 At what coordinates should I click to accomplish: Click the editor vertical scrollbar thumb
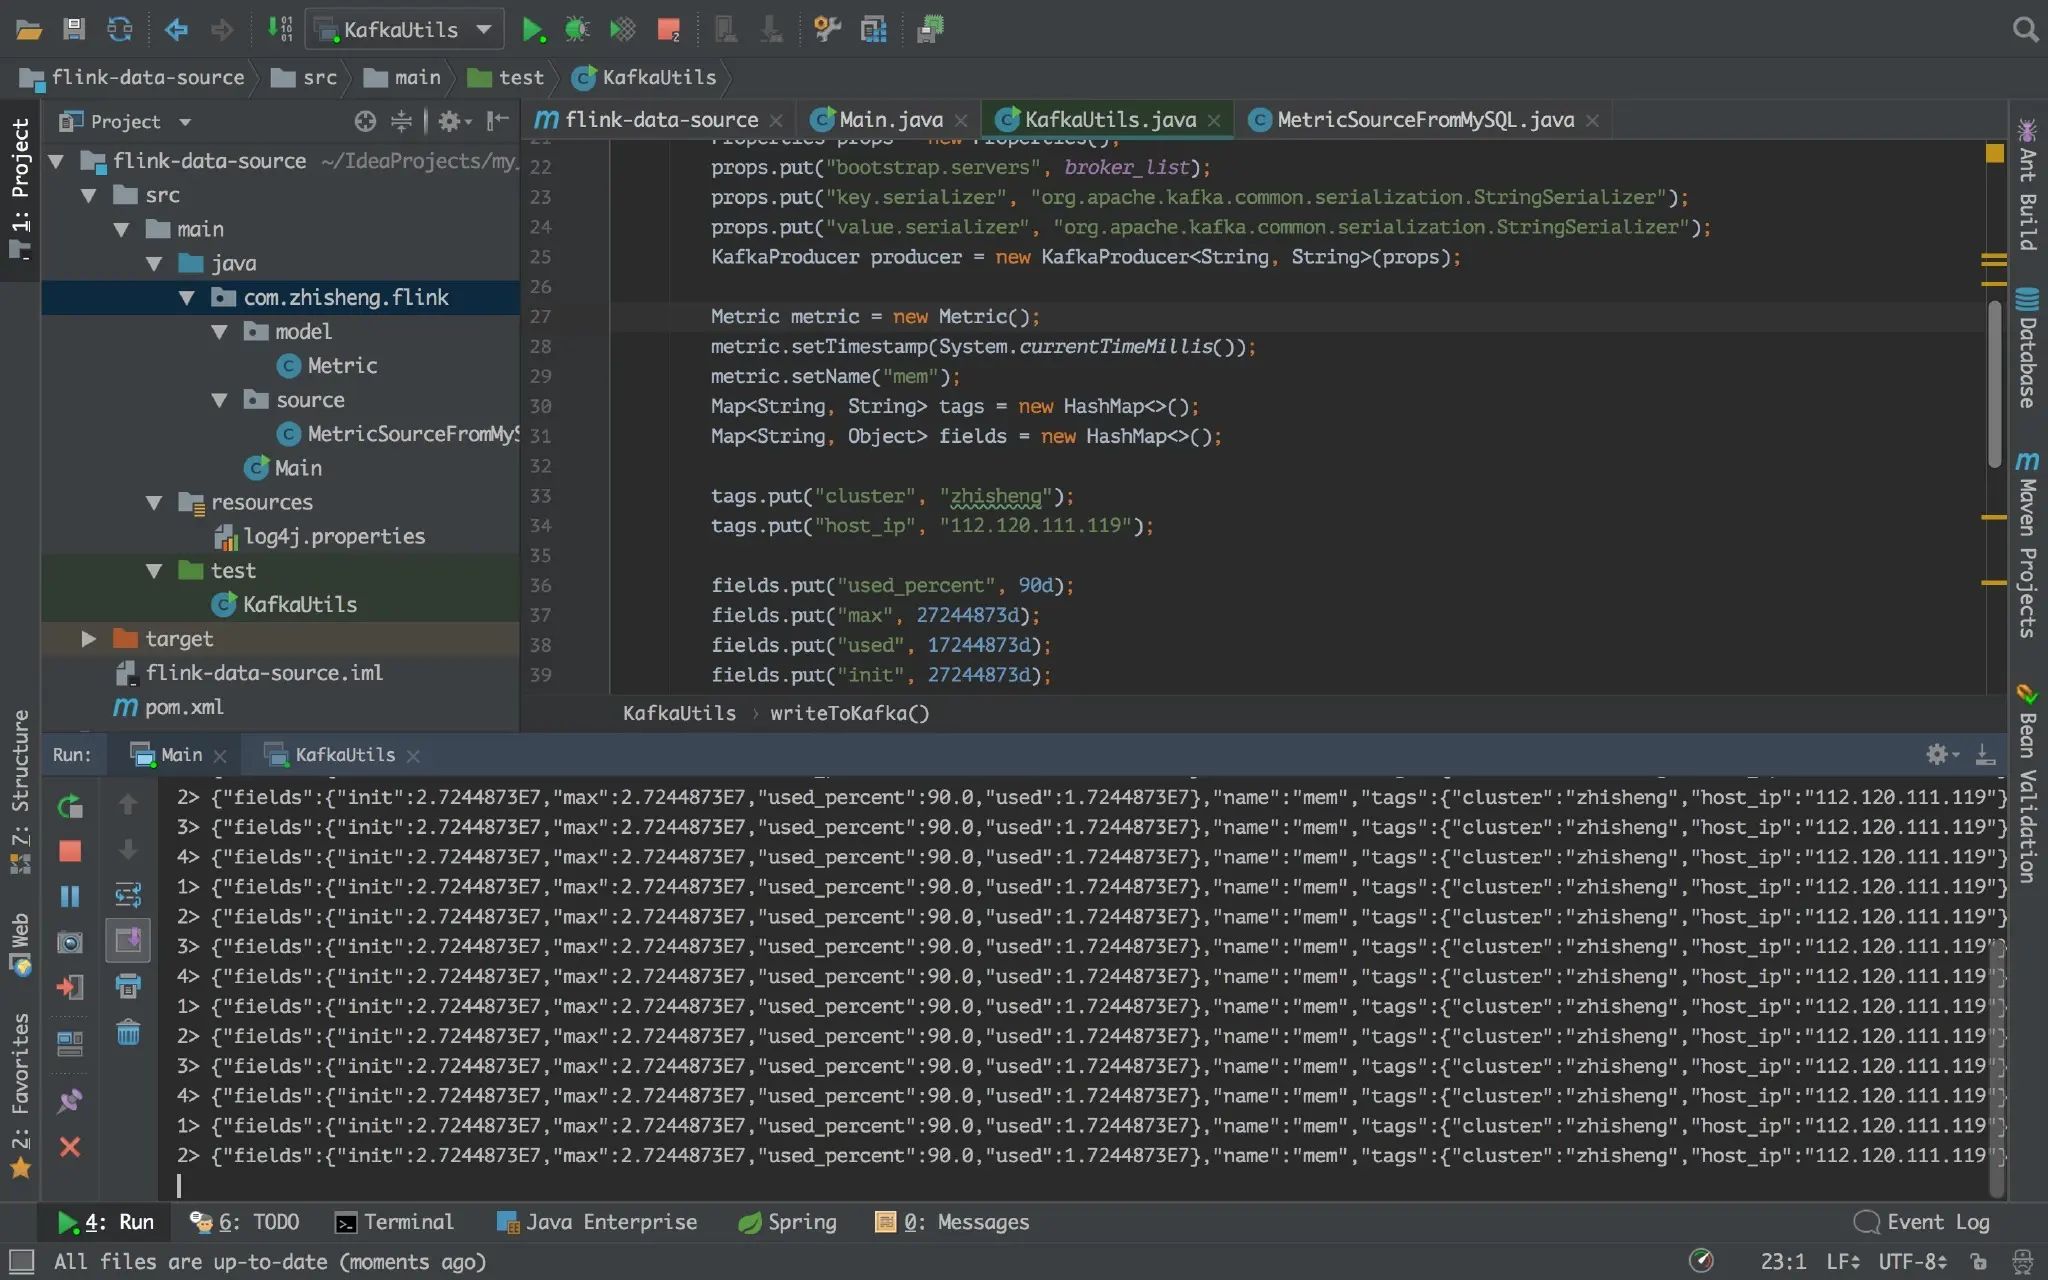coord(1994,385)
